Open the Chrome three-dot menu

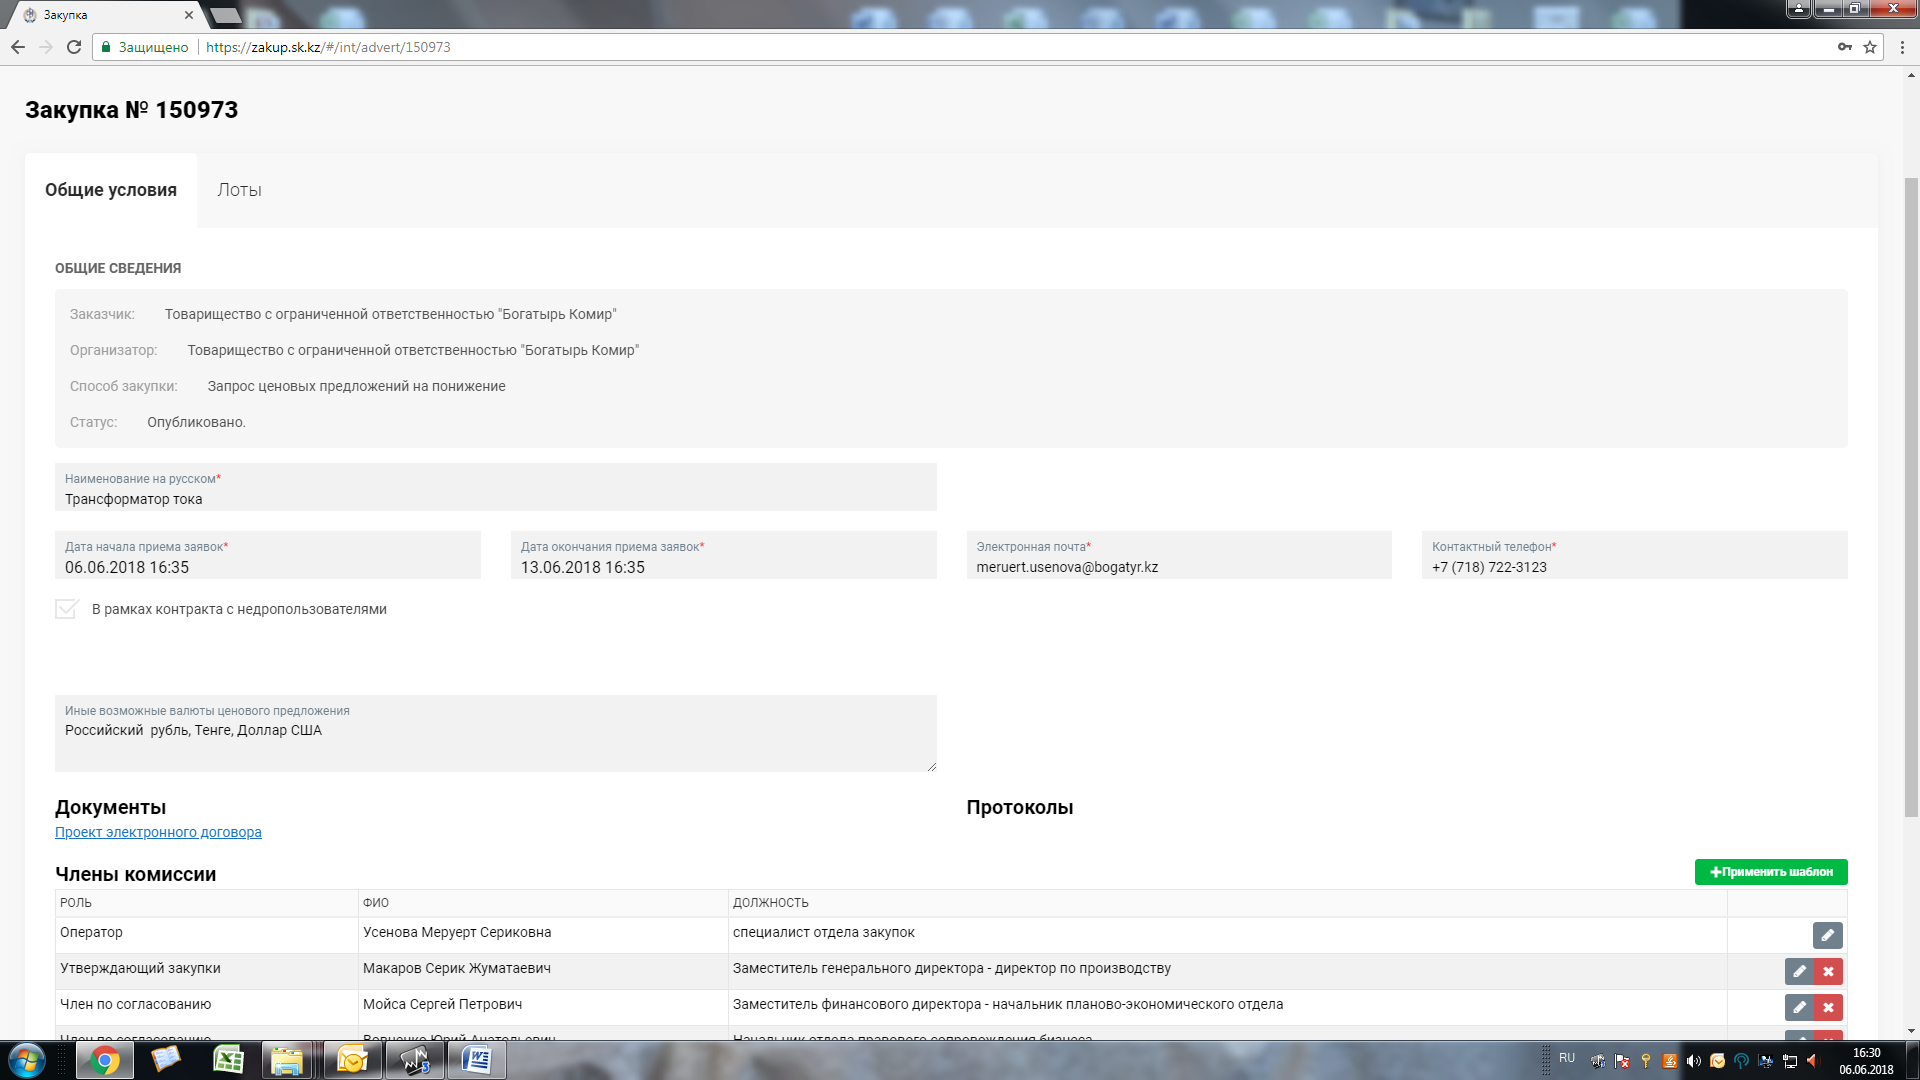(x=1903, y=47)
